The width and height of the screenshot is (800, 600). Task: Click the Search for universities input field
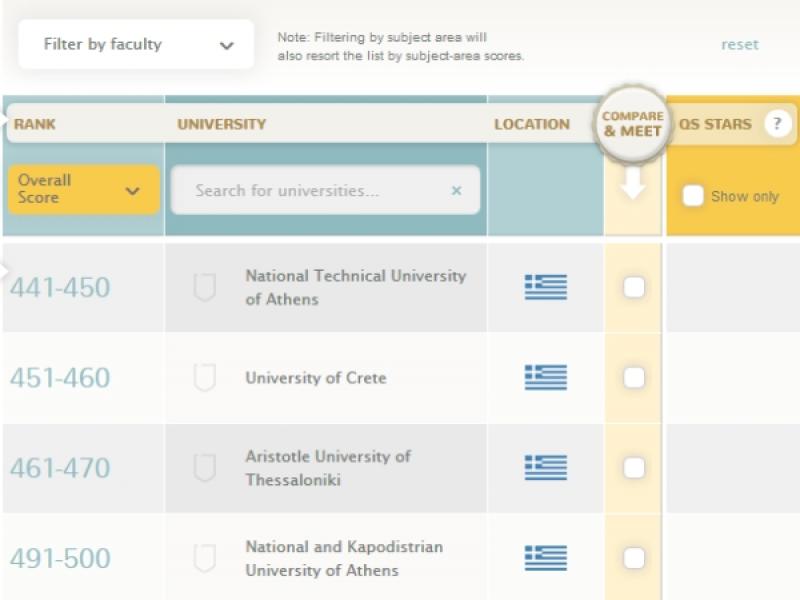coord(310,190)
